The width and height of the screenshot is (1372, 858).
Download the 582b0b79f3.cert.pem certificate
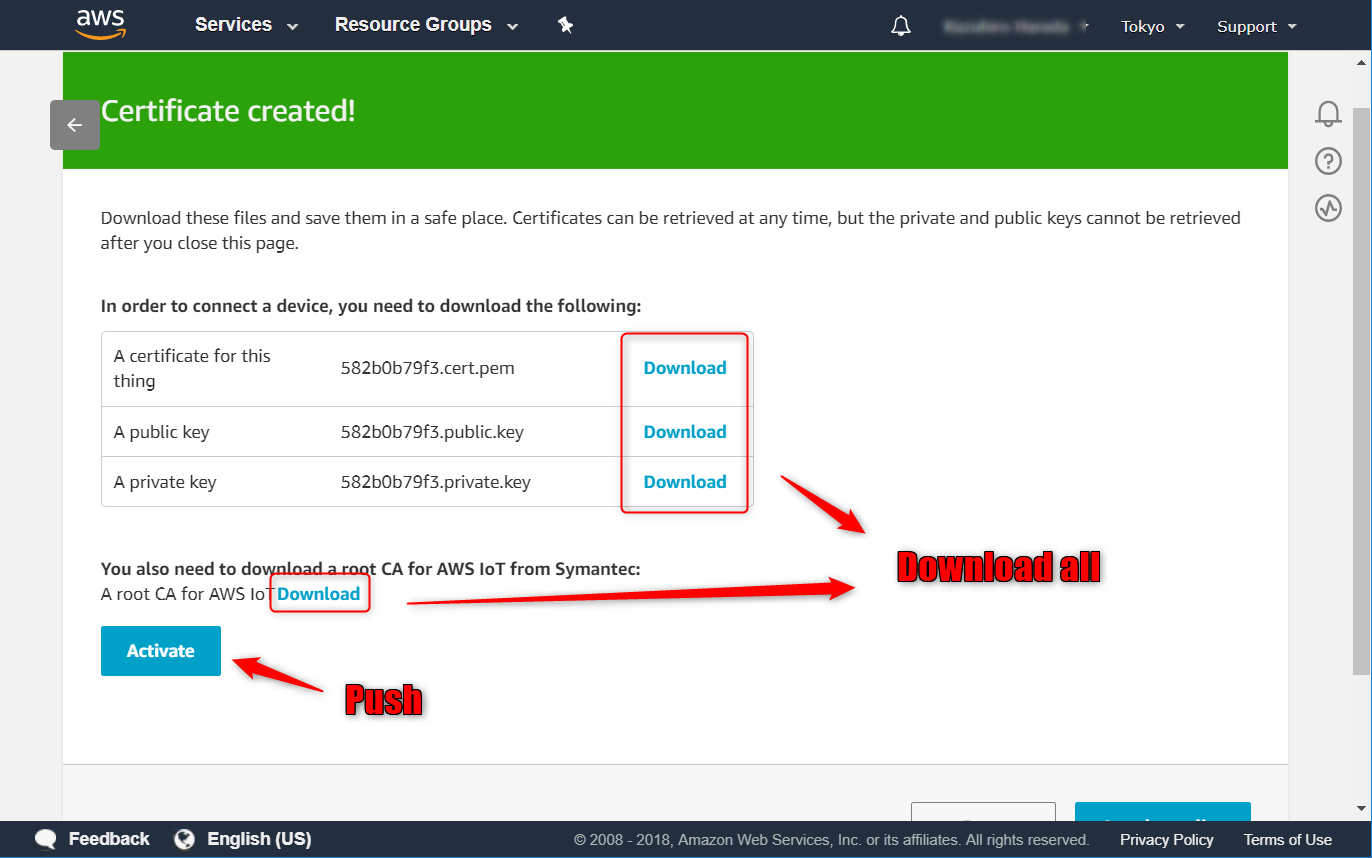pos(685,368)
